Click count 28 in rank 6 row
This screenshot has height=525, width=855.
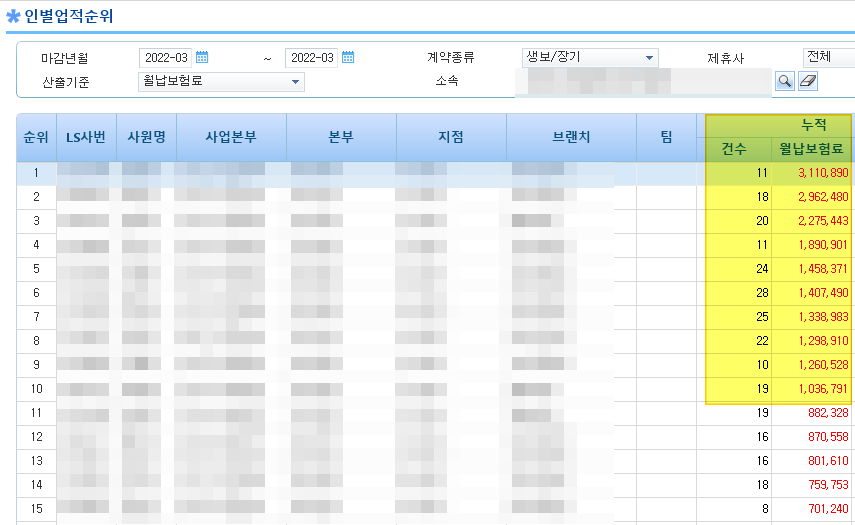point(762,293)
